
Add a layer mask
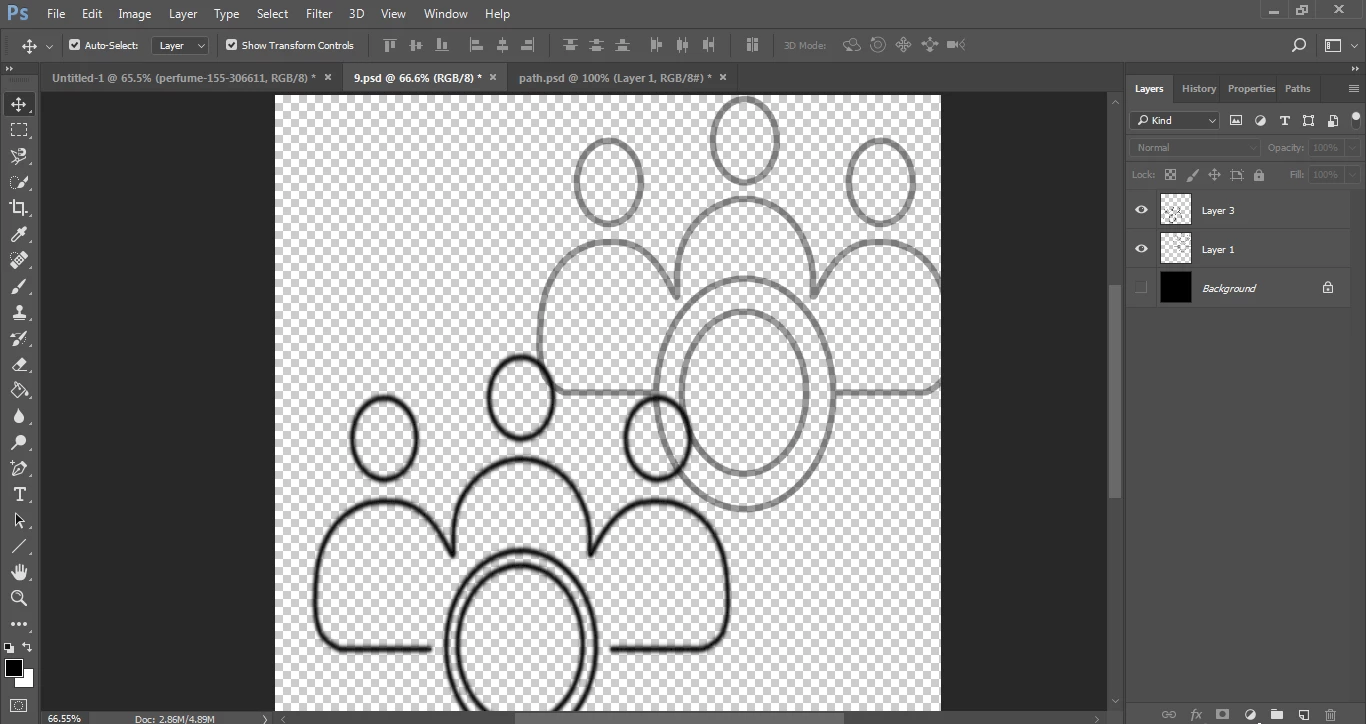coord(1222,714)
